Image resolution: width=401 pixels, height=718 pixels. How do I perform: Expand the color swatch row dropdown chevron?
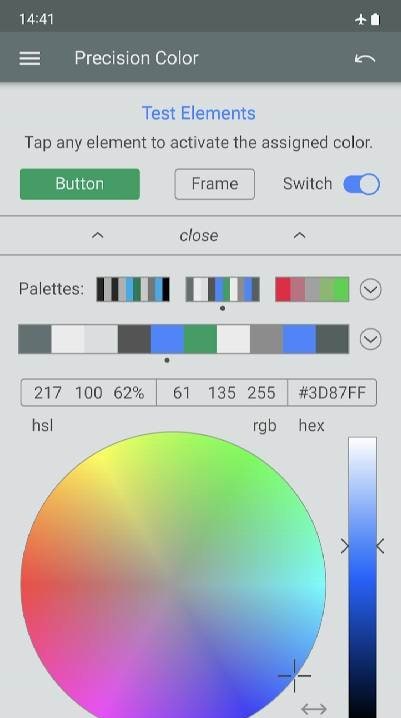(x=370, y=339)
